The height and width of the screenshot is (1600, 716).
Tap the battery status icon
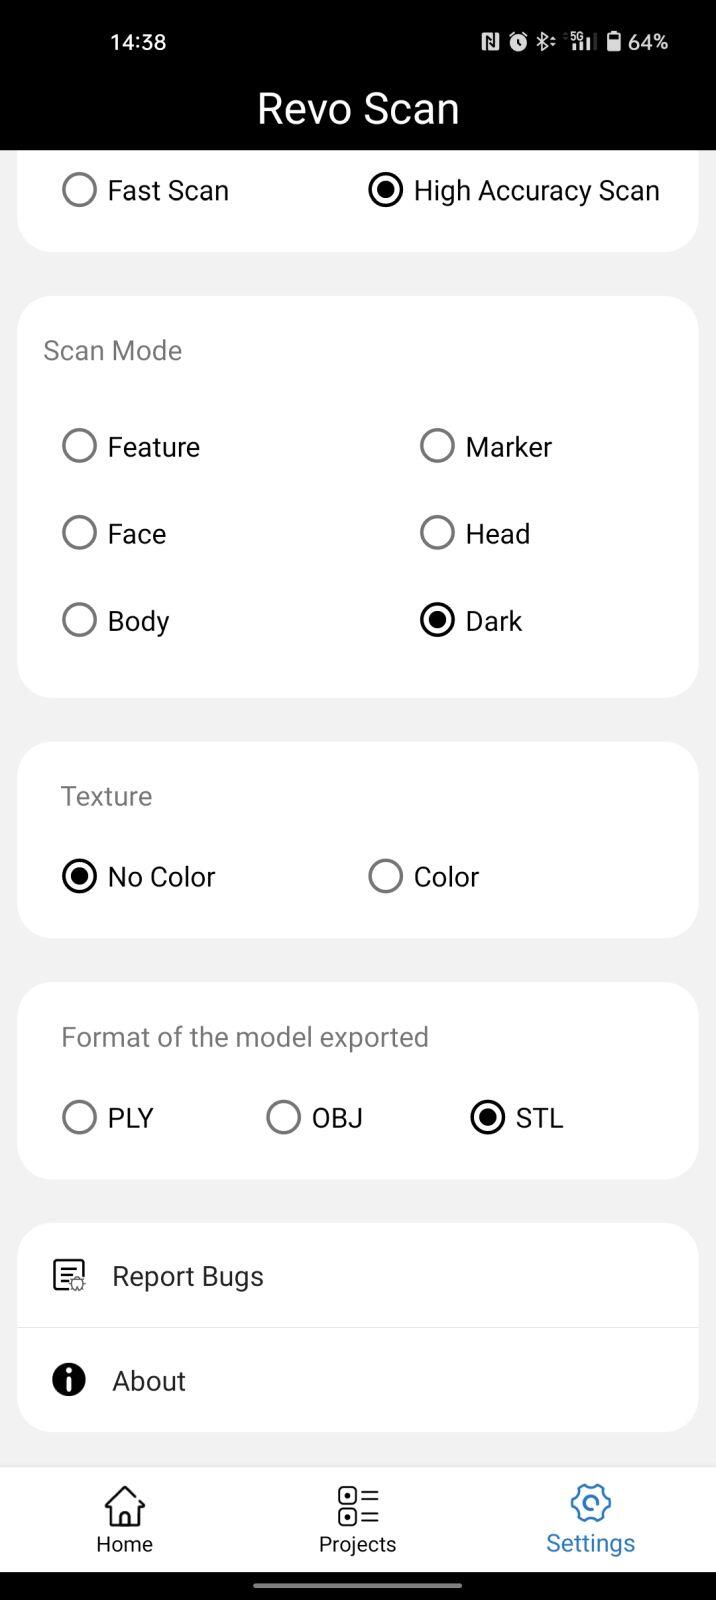pyautogui.click(x=614, y=41)
